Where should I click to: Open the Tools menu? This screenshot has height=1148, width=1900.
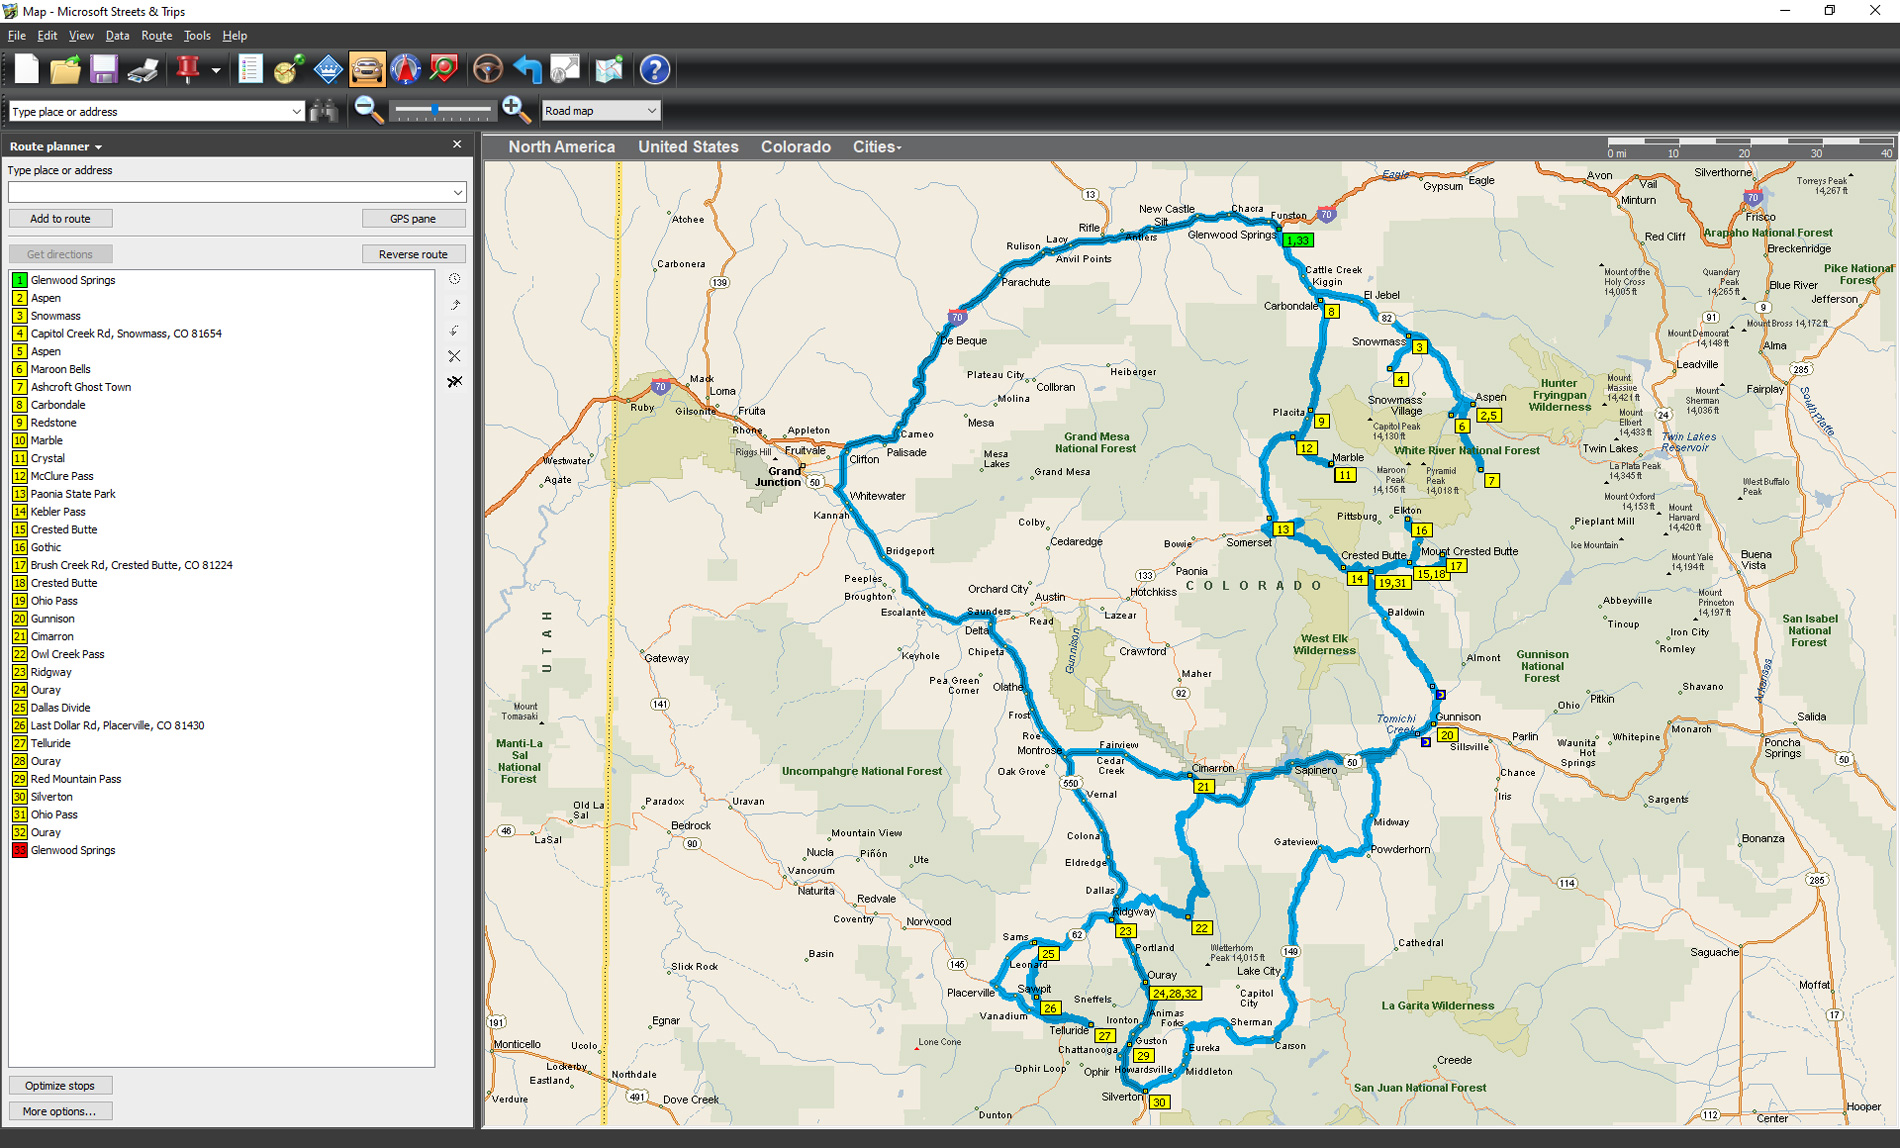pos(197,36)
